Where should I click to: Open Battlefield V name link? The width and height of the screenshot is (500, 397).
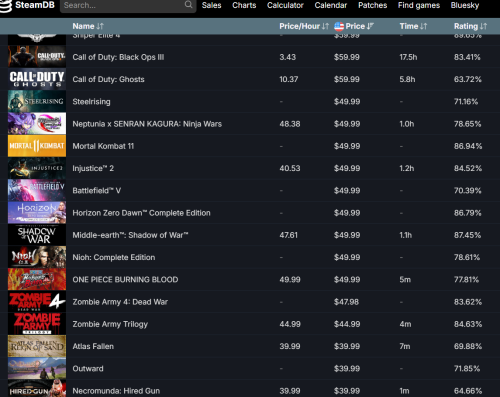coord(97,191)
